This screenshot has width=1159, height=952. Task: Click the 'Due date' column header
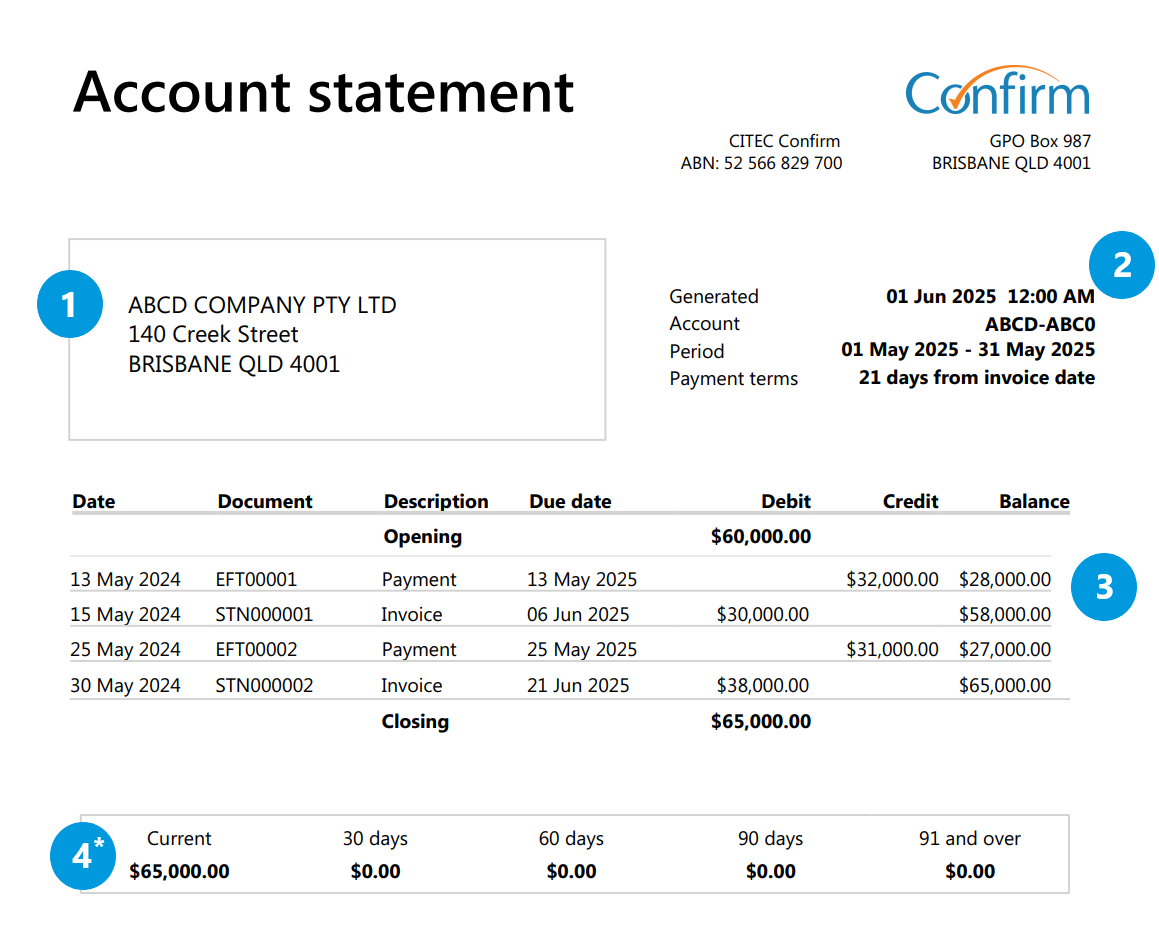[570, 502]
